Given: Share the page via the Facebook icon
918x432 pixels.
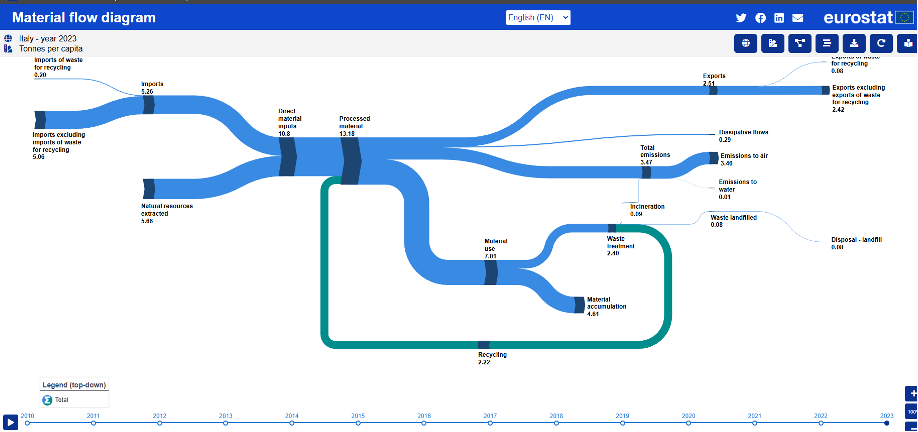Looking at the screenshot, I should tap(760, 18).
